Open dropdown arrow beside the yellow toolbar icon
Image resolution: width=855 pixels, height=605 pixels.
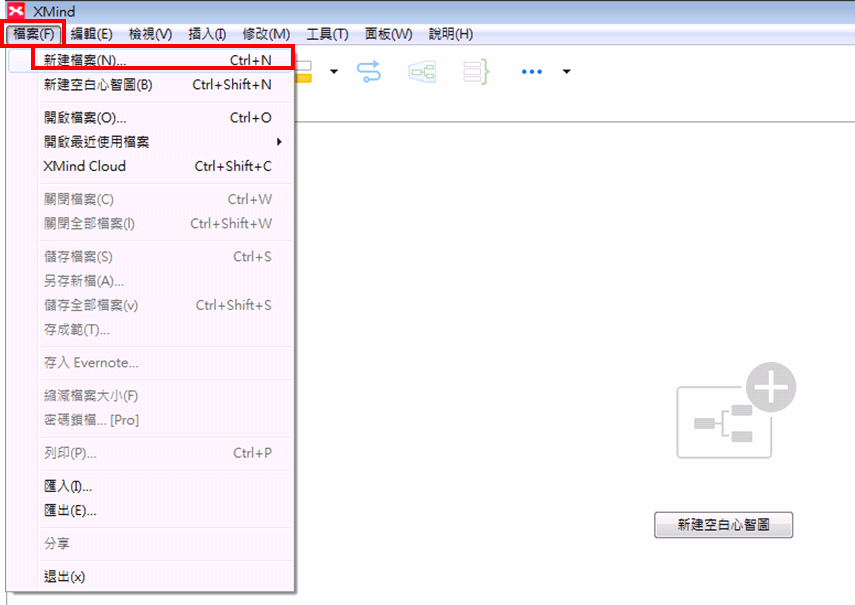click(x=334, y=72)
